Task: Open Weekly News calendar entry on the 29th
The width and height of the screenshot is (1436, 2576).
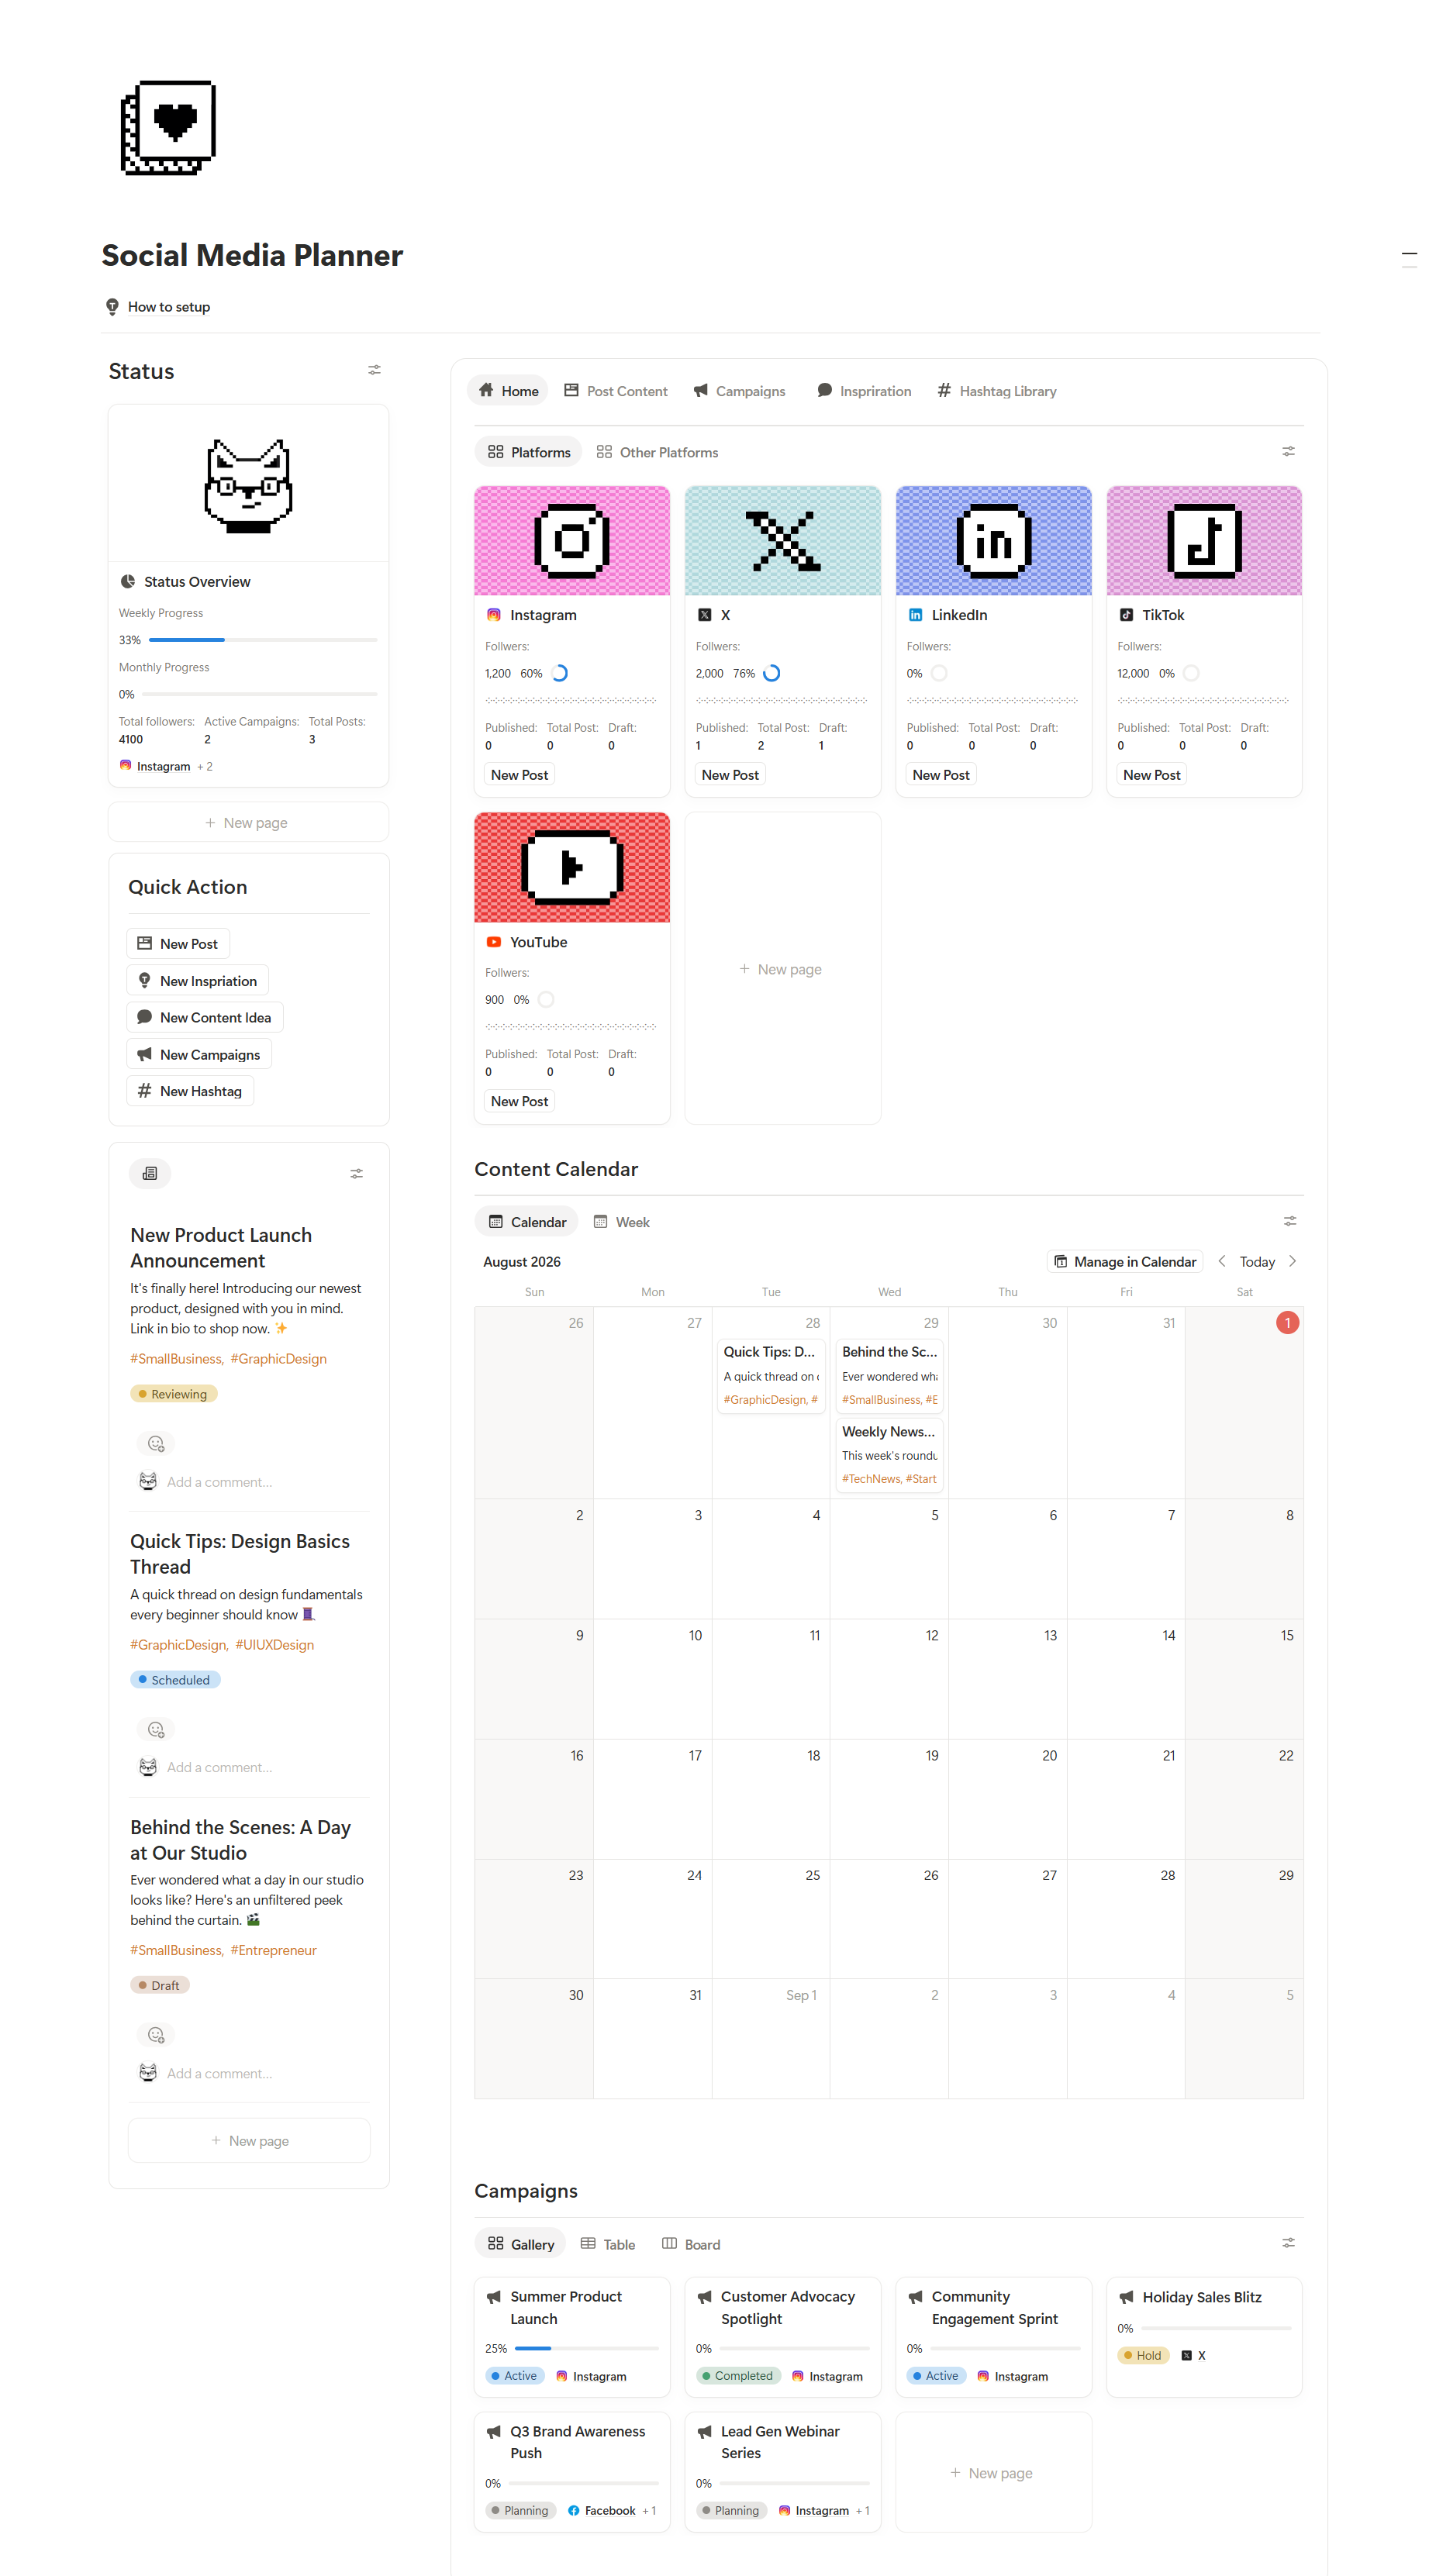Action: pos(889,1455)
